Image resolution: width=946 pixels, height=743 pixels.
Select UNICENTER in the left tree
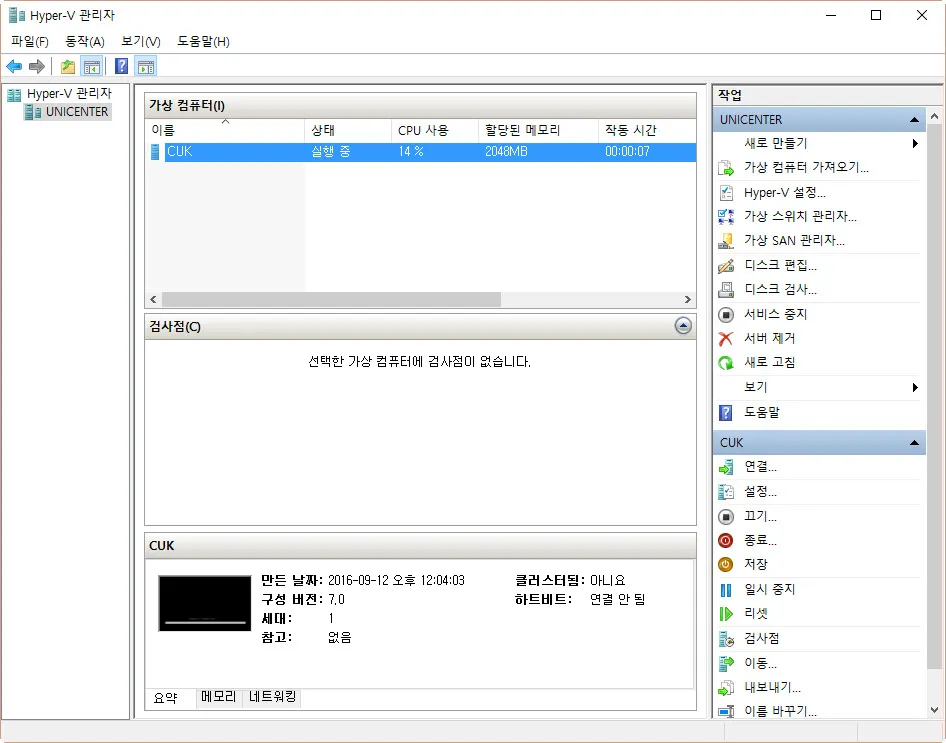[x=78, y=111]
